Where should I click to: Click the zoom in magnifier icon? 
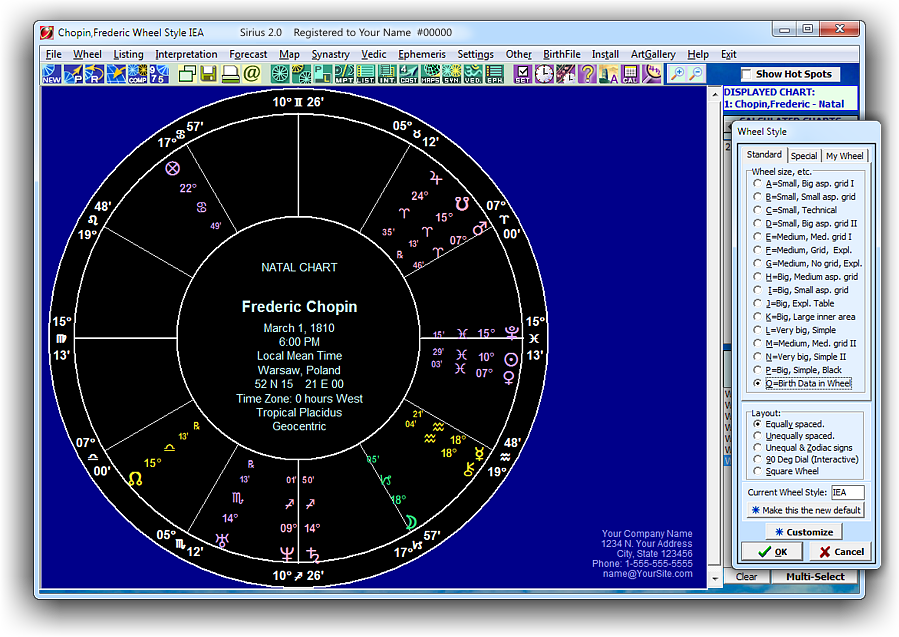tap(677, 74)
